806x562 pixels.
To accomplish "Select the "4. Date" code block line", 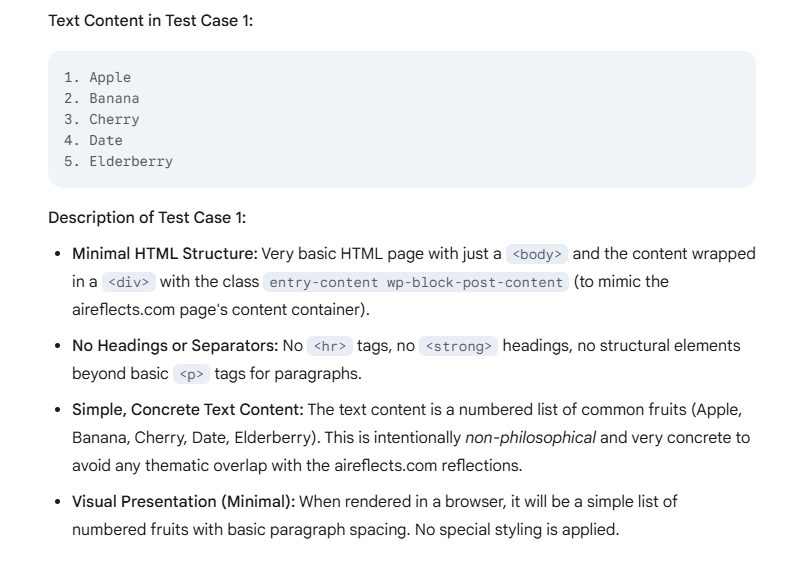I will click(95, 140).
